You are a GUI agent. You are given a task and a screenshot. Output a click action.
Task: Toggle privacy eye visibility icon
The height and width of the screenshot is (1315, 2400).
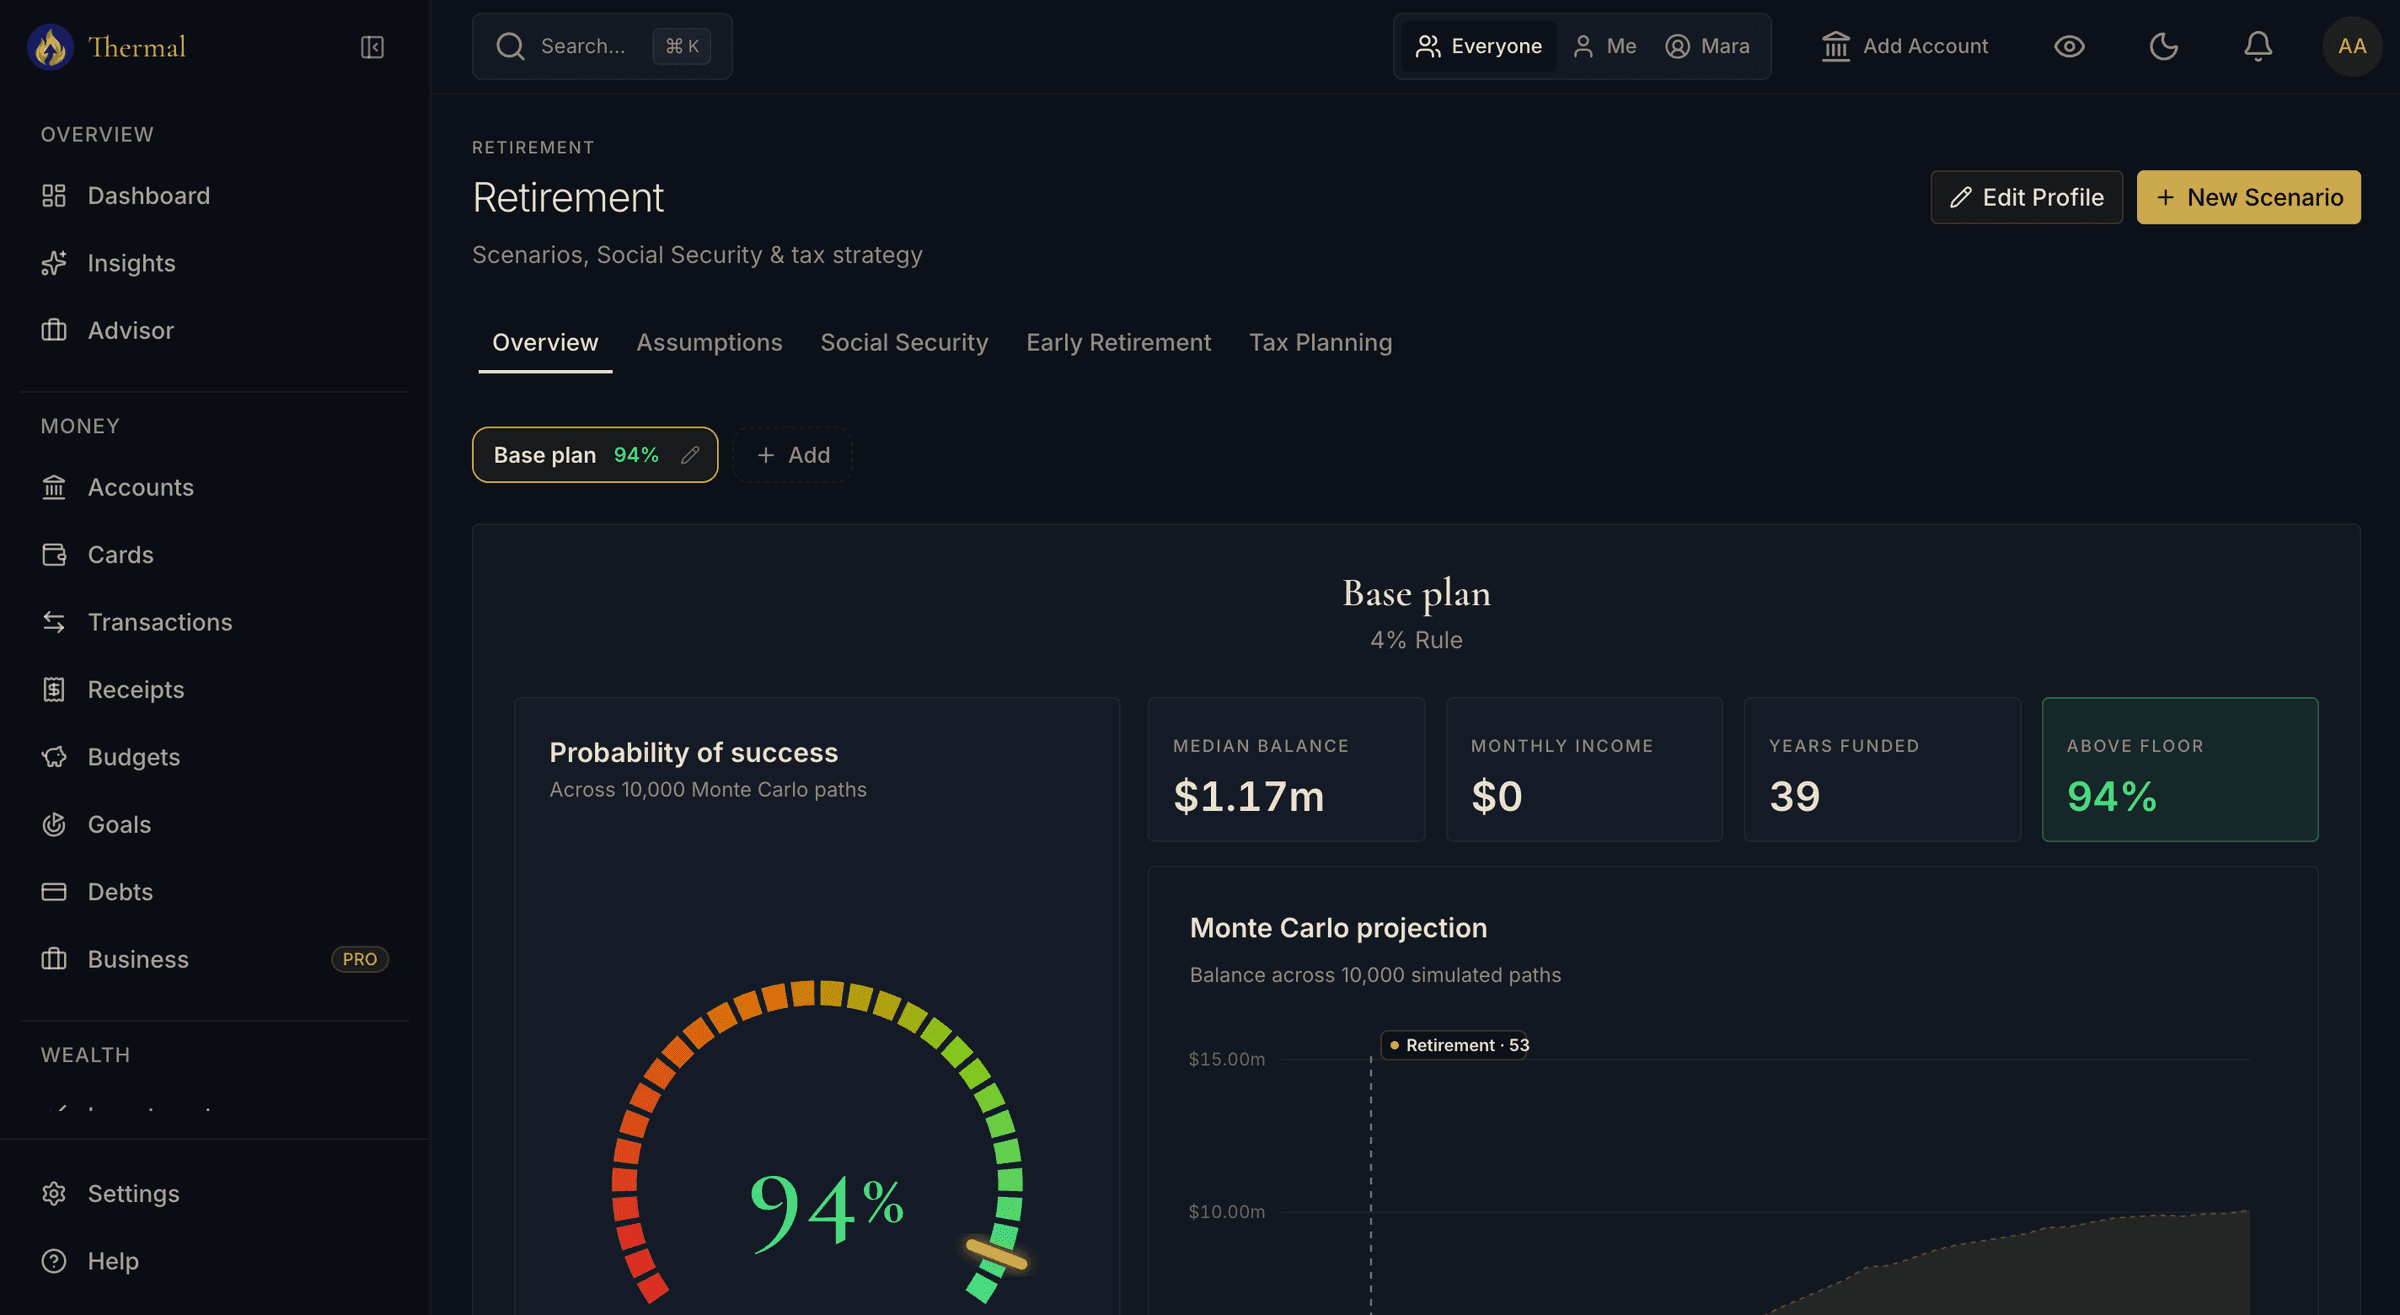coord(2069,46)
